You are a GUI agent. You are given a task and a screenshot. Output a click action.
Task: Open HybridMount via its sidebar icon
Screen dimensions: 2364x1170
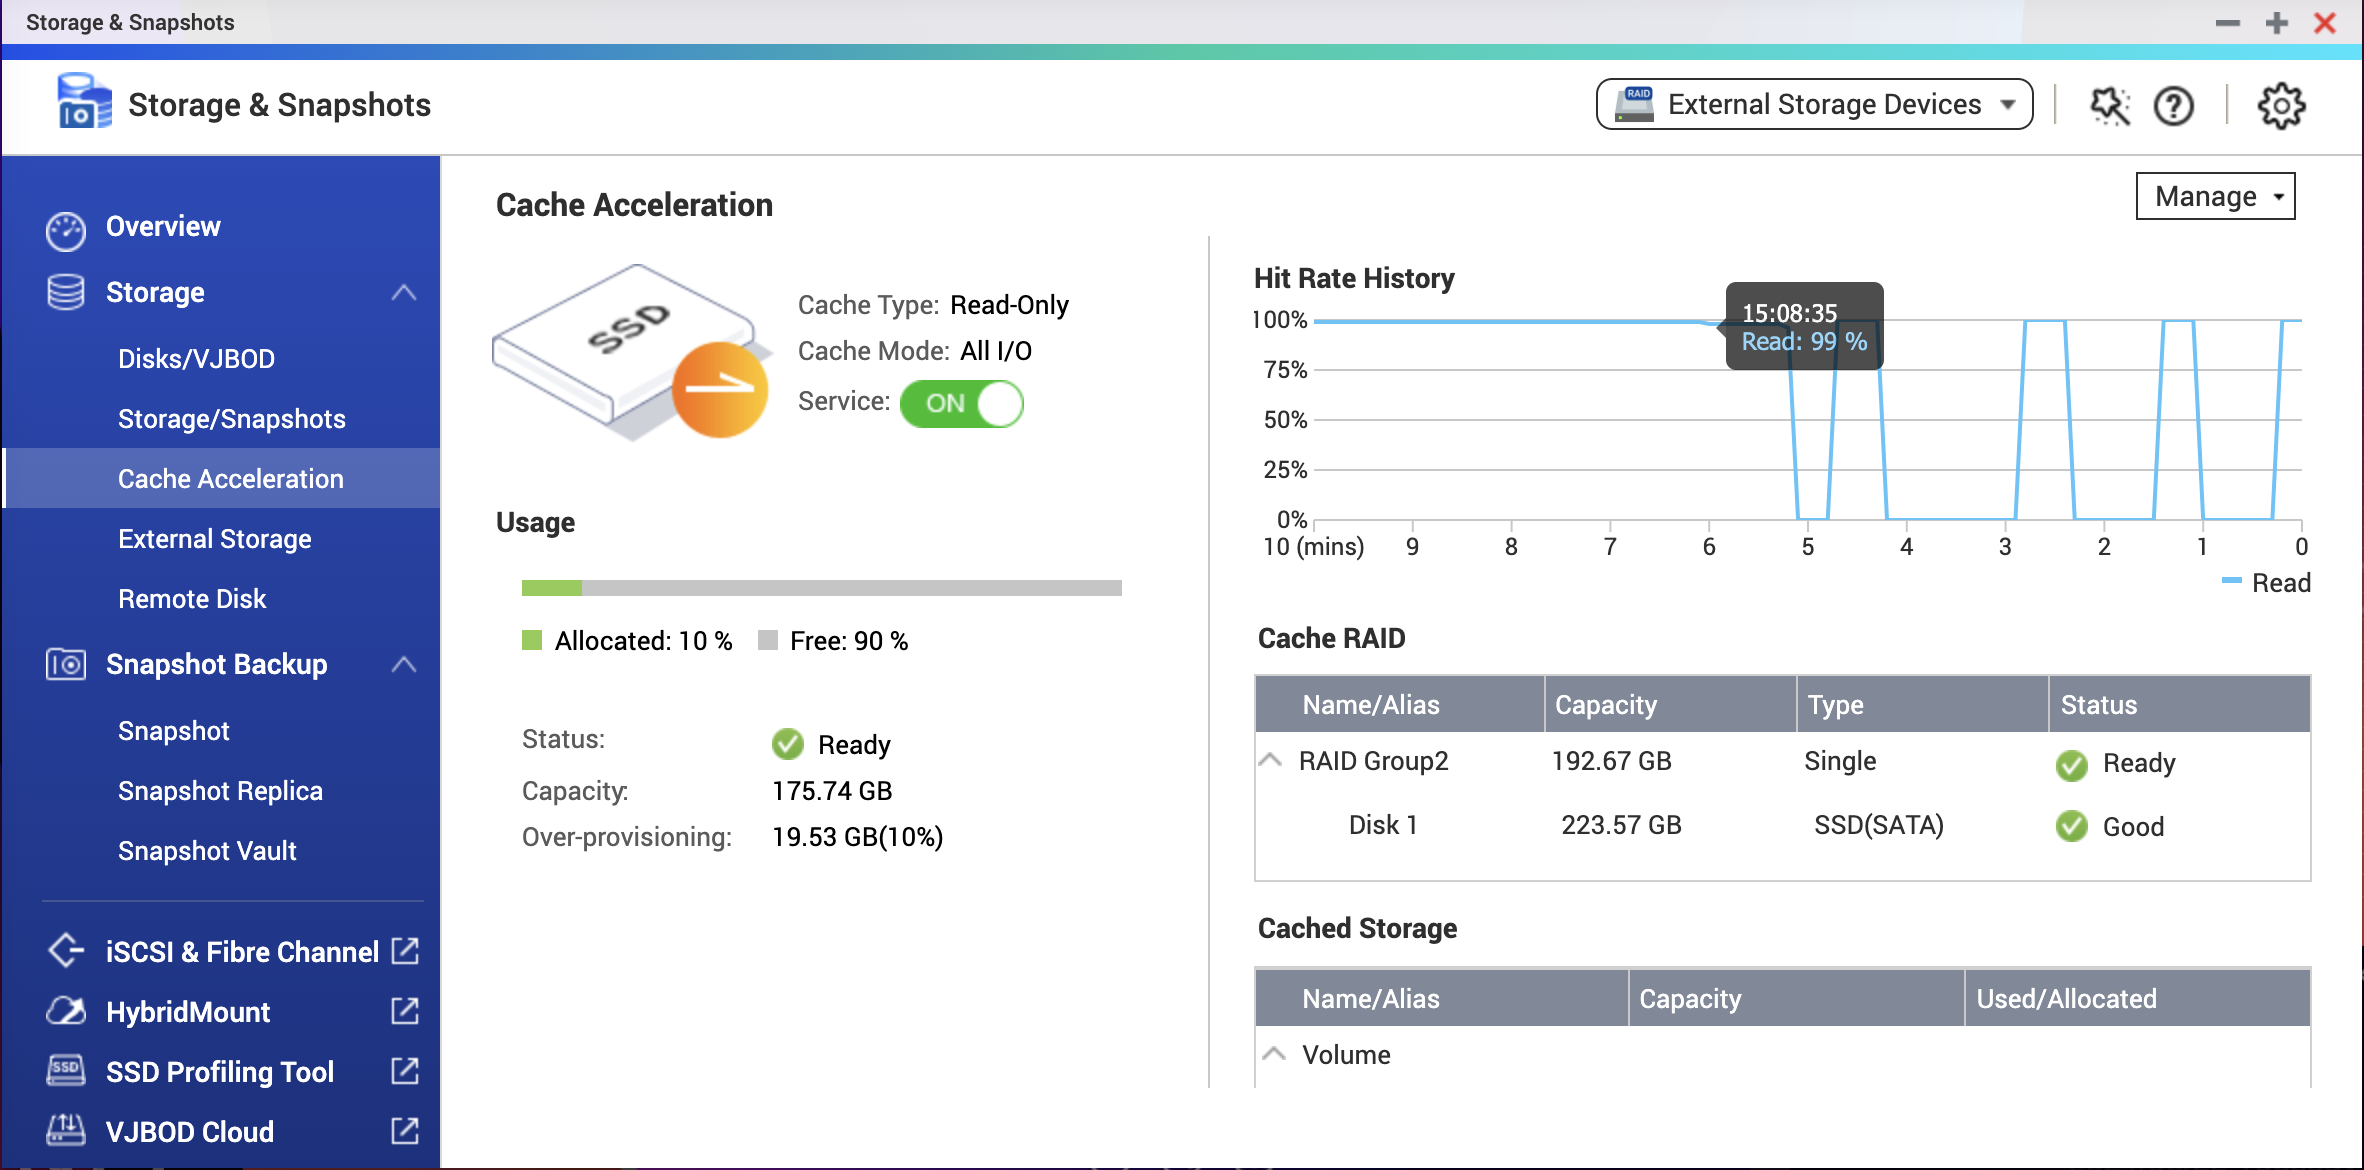pos(64,1011)
